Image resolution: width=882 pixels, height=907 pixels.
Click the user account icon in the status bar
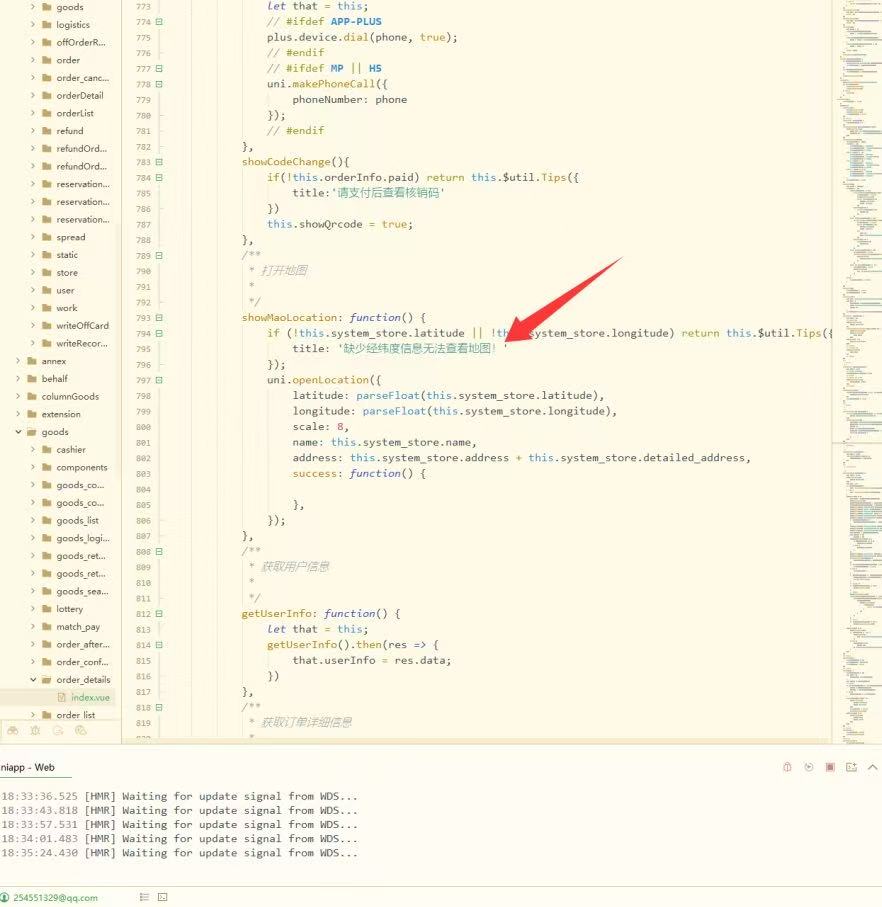[5, 897]
